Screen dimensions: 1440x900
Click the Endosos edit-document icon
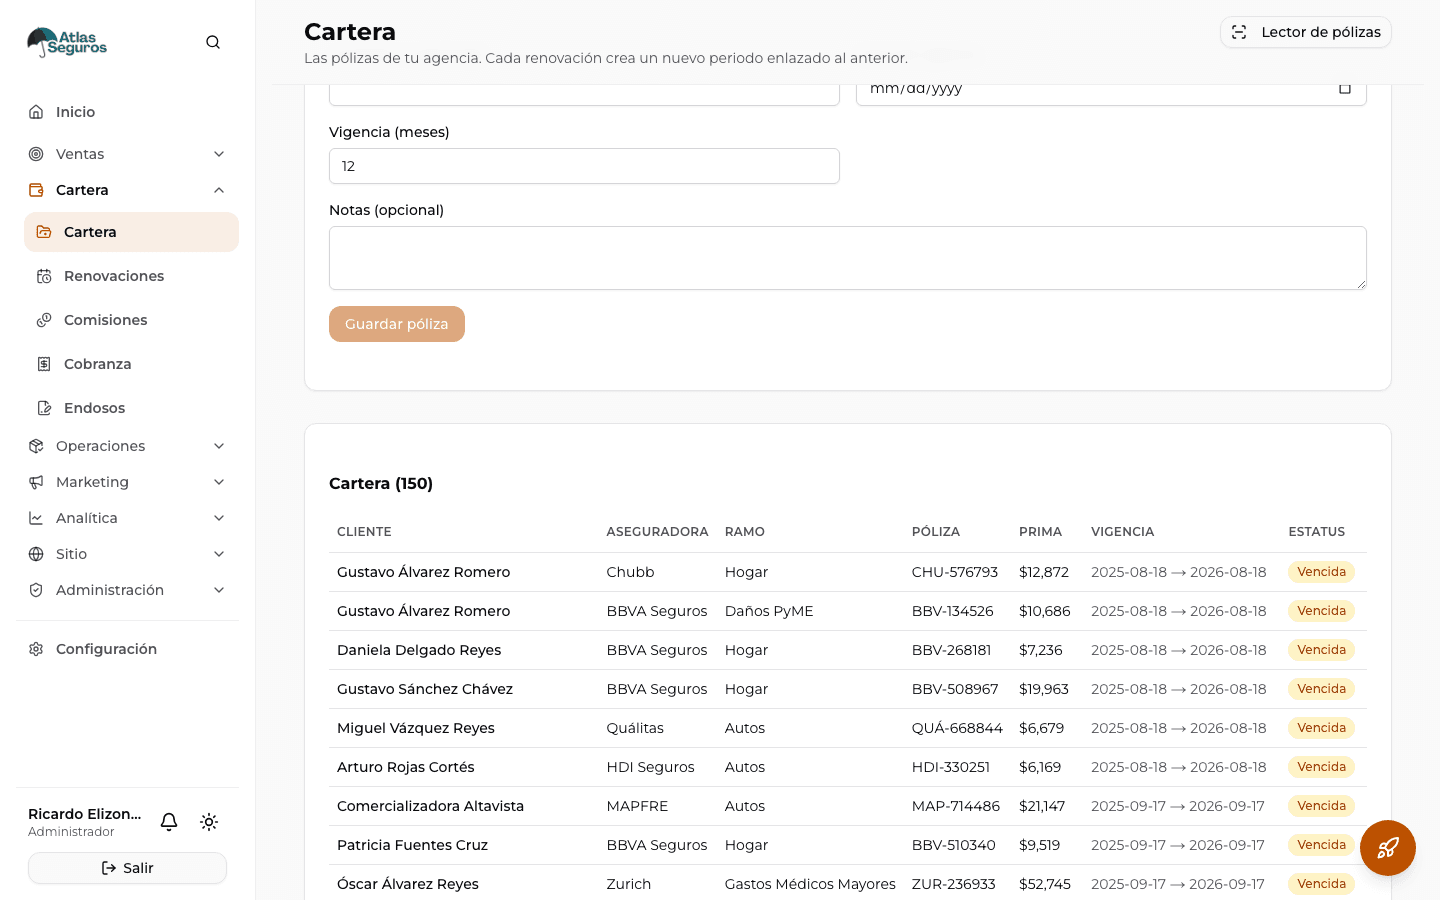[x=44, y=408]
